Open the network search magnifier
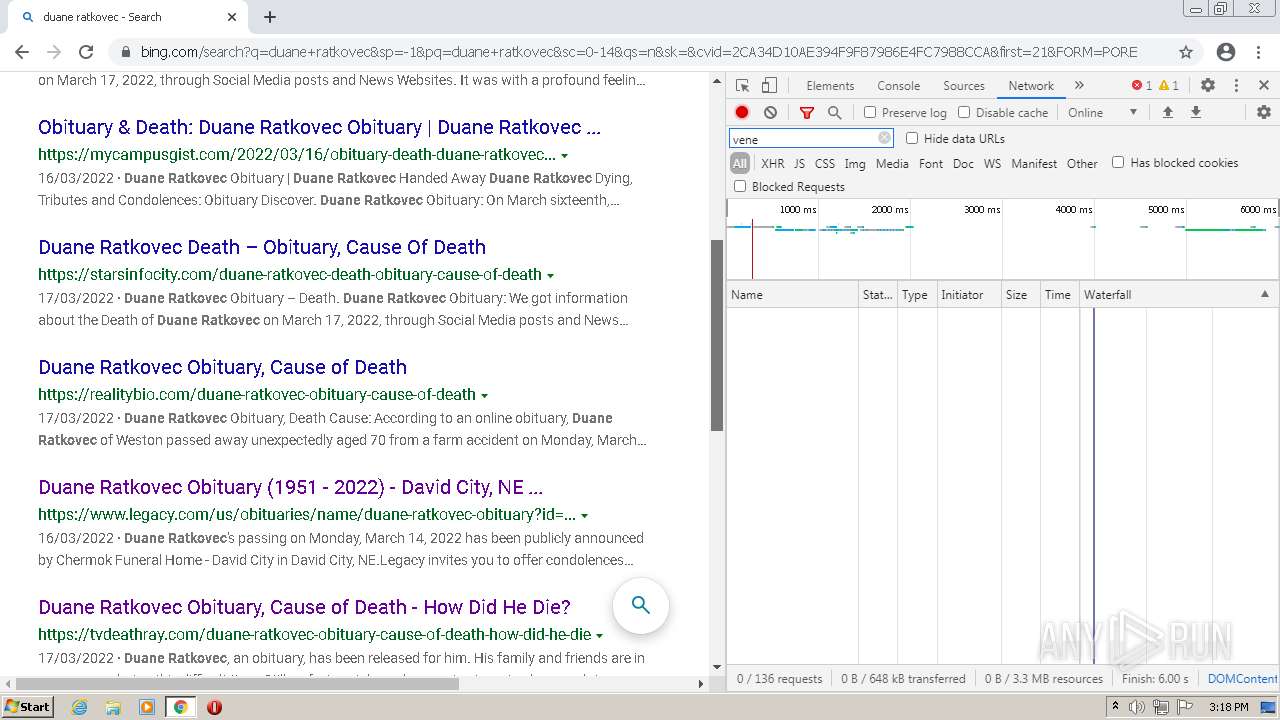 835,113
